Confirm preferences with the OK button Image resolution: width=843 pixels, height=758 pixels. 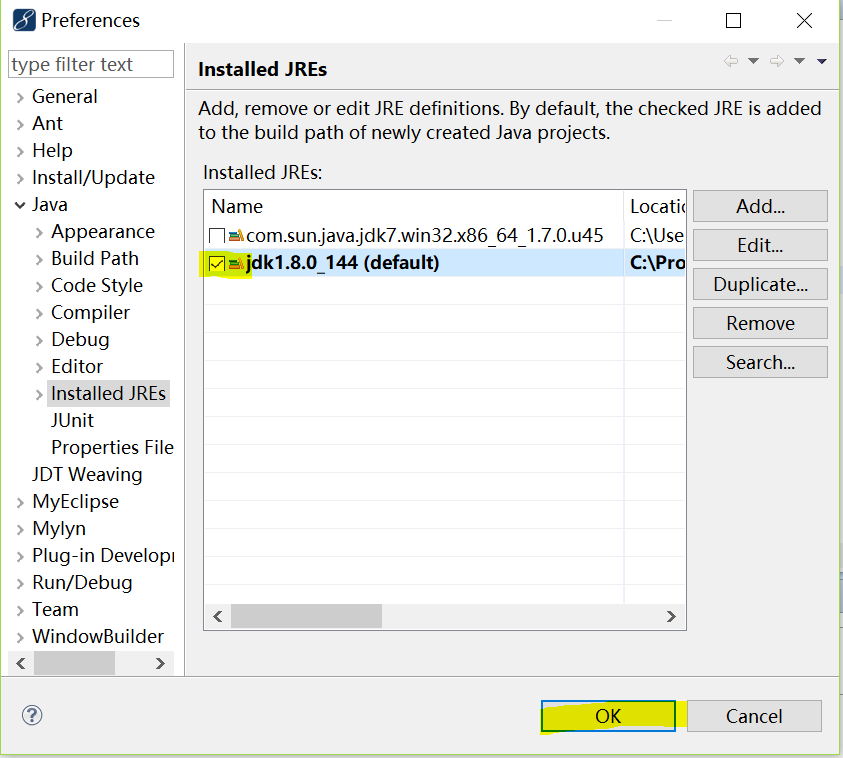(608, 716)
